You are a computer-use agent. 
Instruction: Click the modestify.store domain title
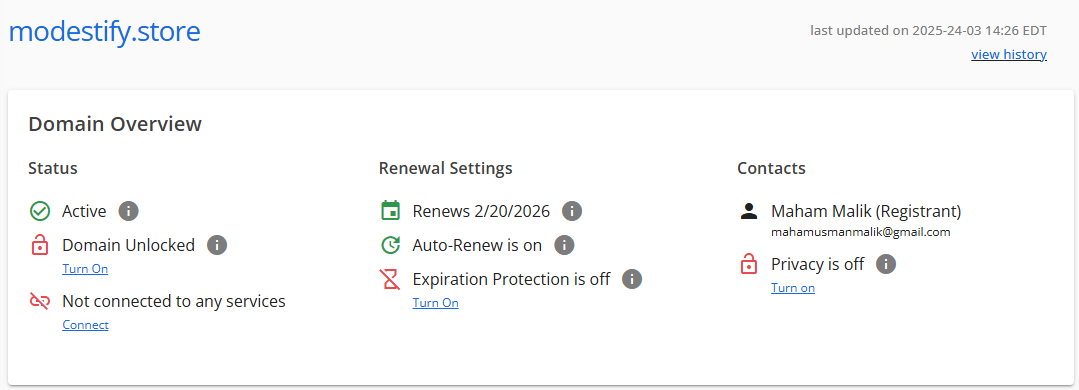(x=105, y=32)
